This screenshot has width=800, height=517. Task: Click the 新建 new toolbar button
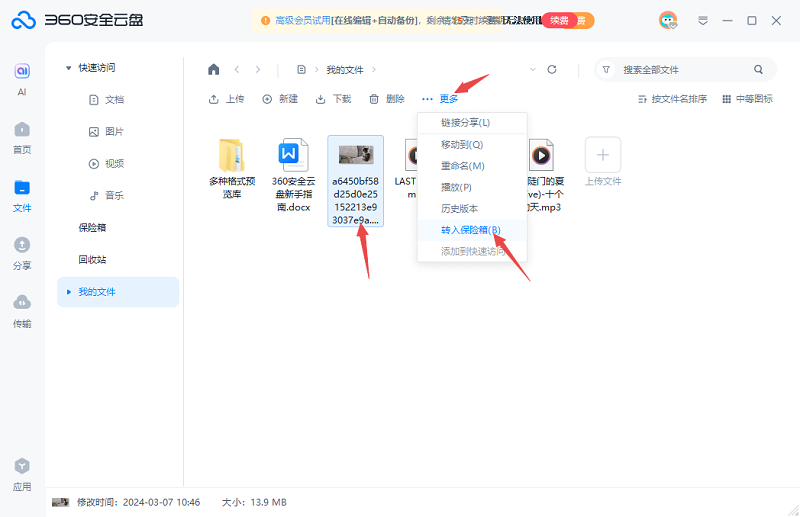[280, 99]
